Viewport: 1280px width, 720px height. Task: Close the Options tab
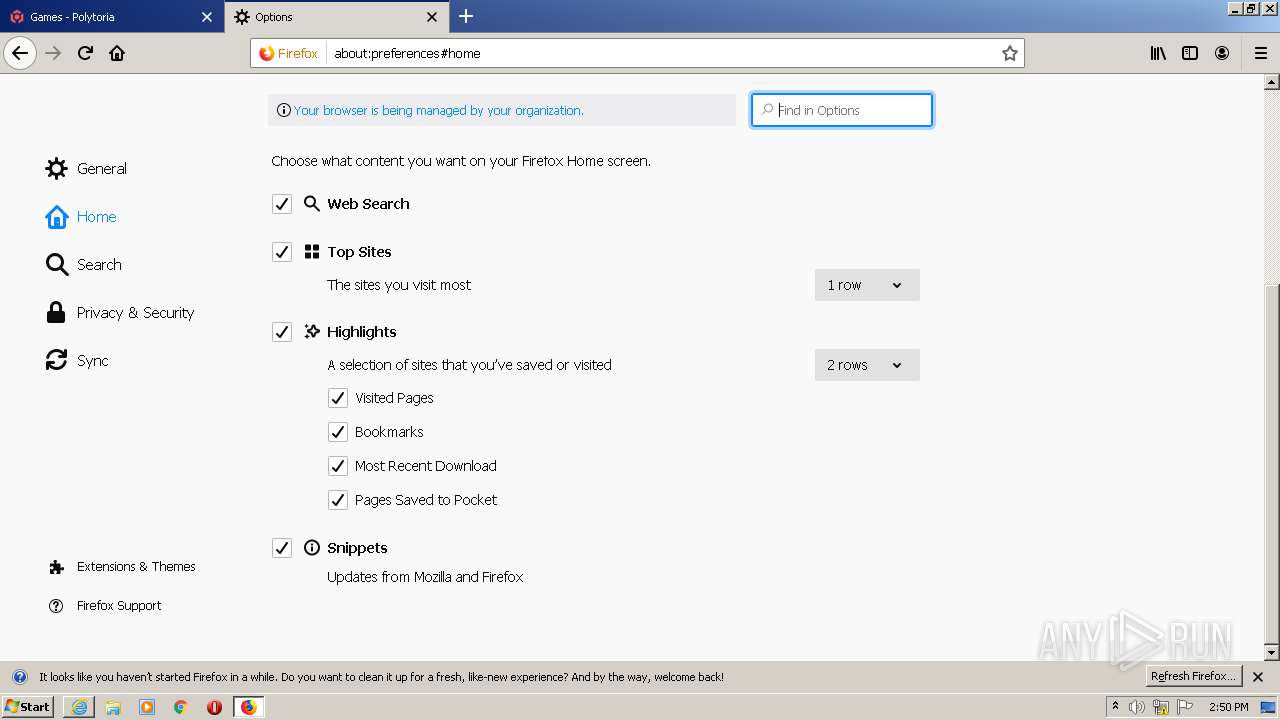click(x=432, y=17)
